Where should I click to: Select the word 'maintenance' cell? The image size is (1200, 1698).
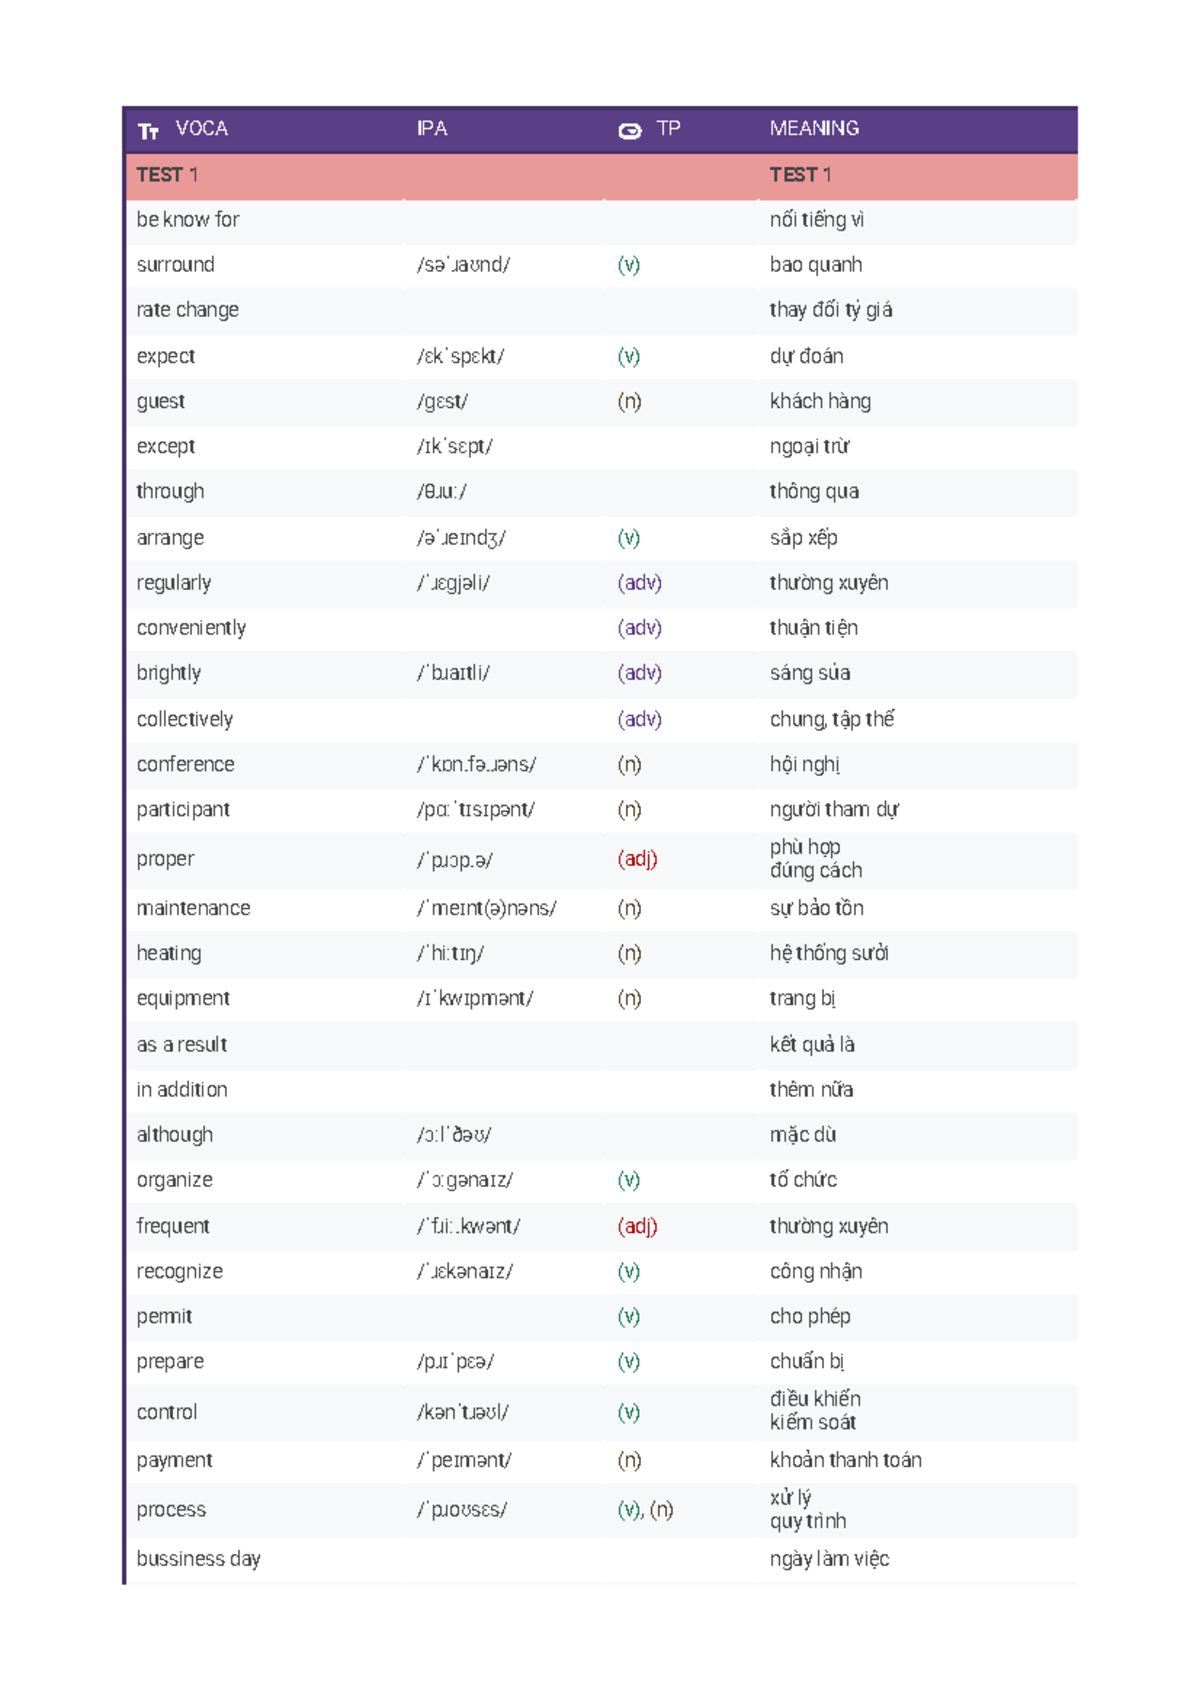[193, 908]
